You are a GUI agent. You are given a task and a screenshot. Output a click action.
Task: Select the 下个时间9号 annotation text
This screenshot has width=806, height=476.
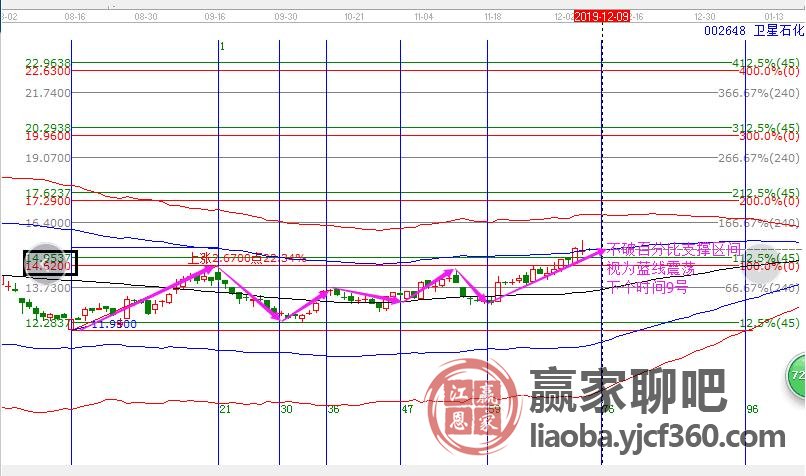[x=647, y=287]
